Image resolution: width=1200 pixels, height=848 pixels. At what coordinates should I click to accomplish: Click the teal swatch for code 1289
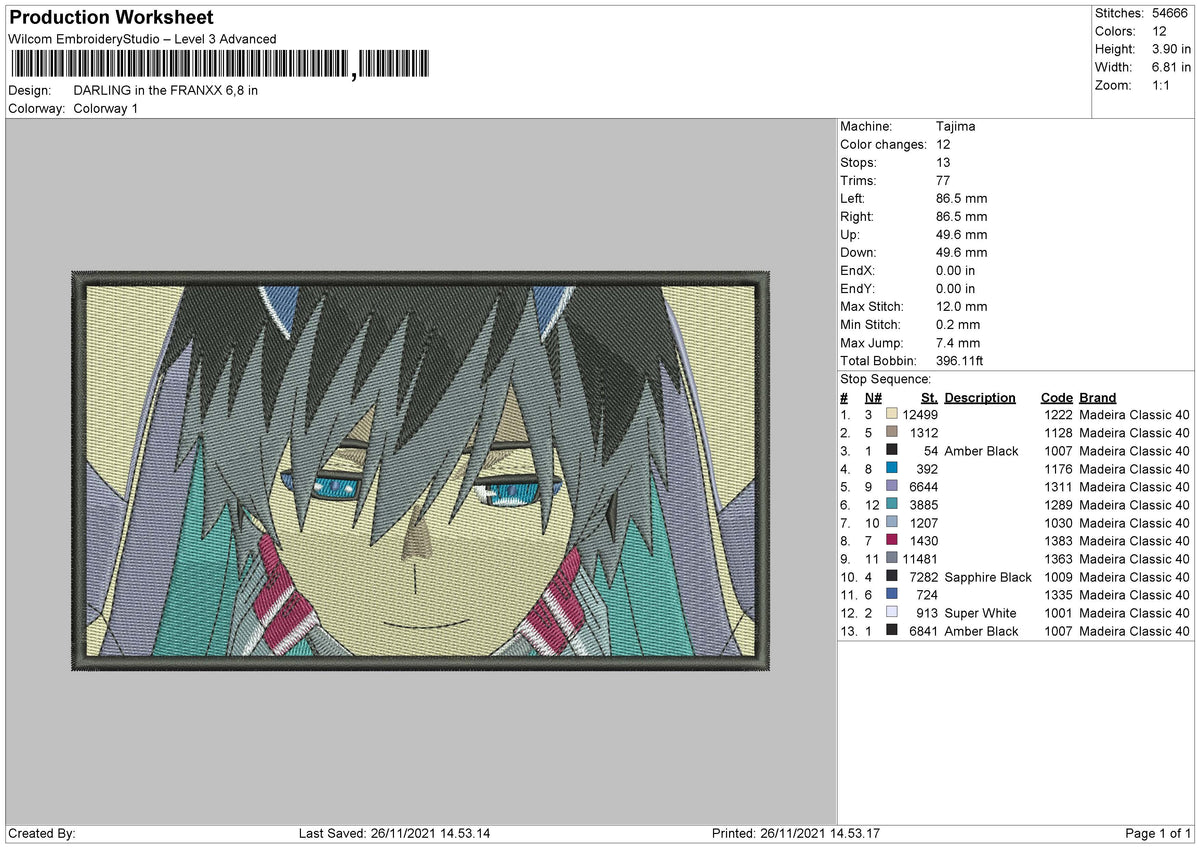[x=892, y=504]
